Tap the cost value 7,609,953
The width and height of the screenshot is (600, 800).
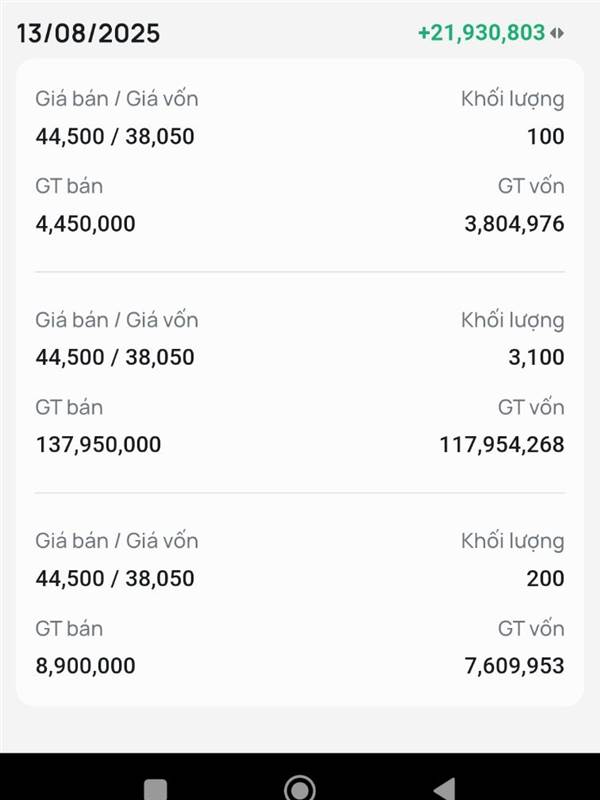(x=514, y=665)
